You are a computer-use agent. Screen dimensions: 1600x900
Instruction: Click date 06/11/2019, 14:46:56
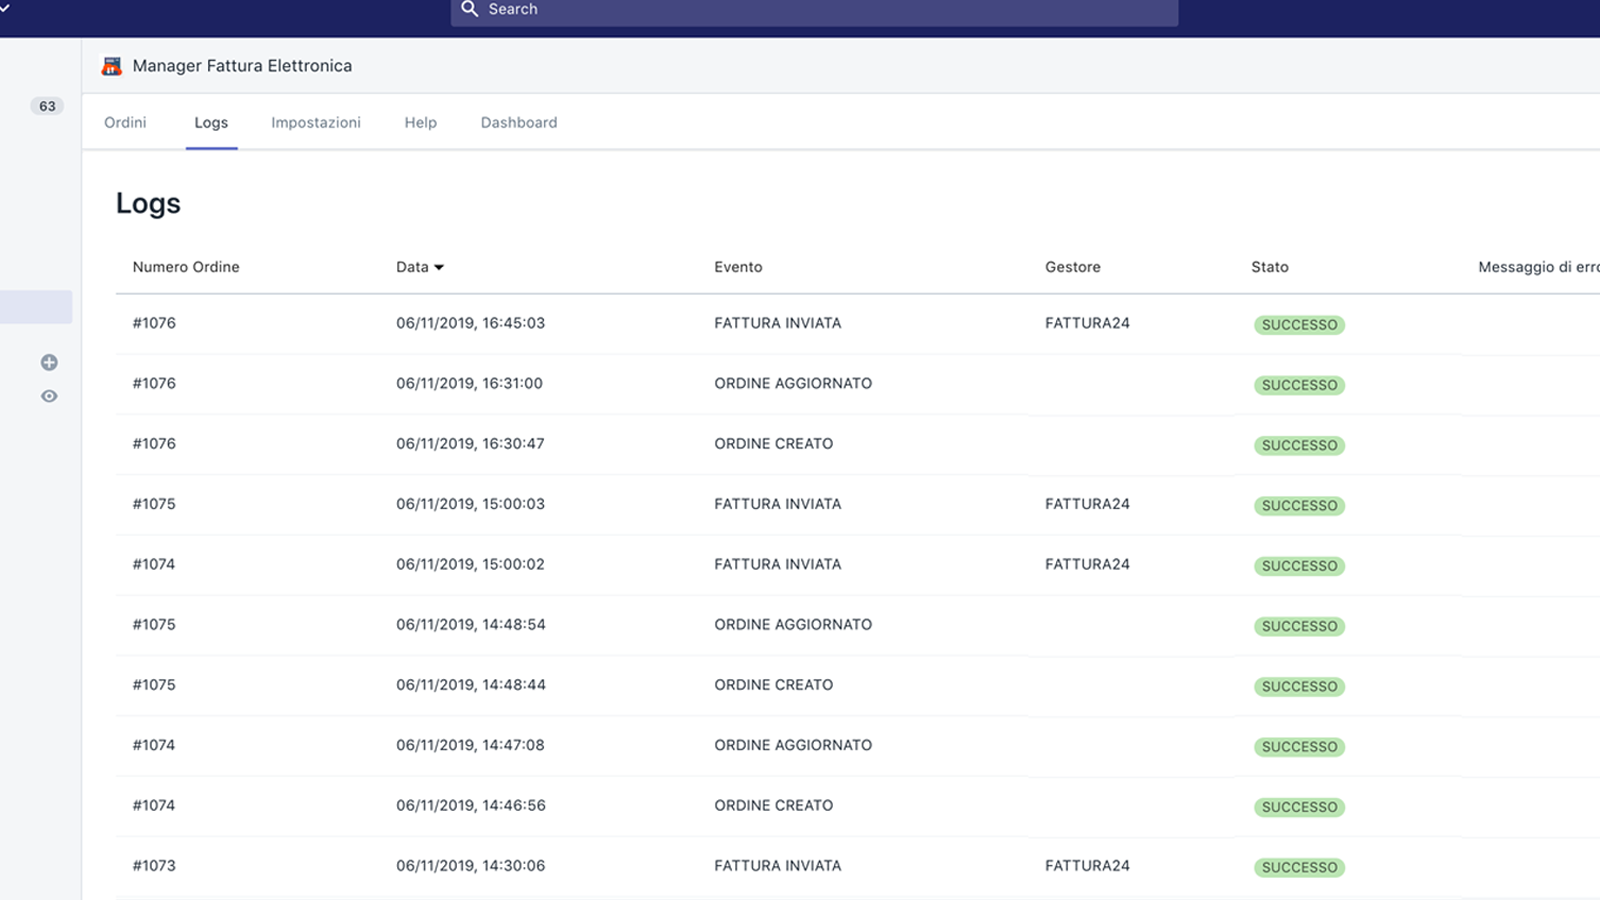click(x=471, y=805)
